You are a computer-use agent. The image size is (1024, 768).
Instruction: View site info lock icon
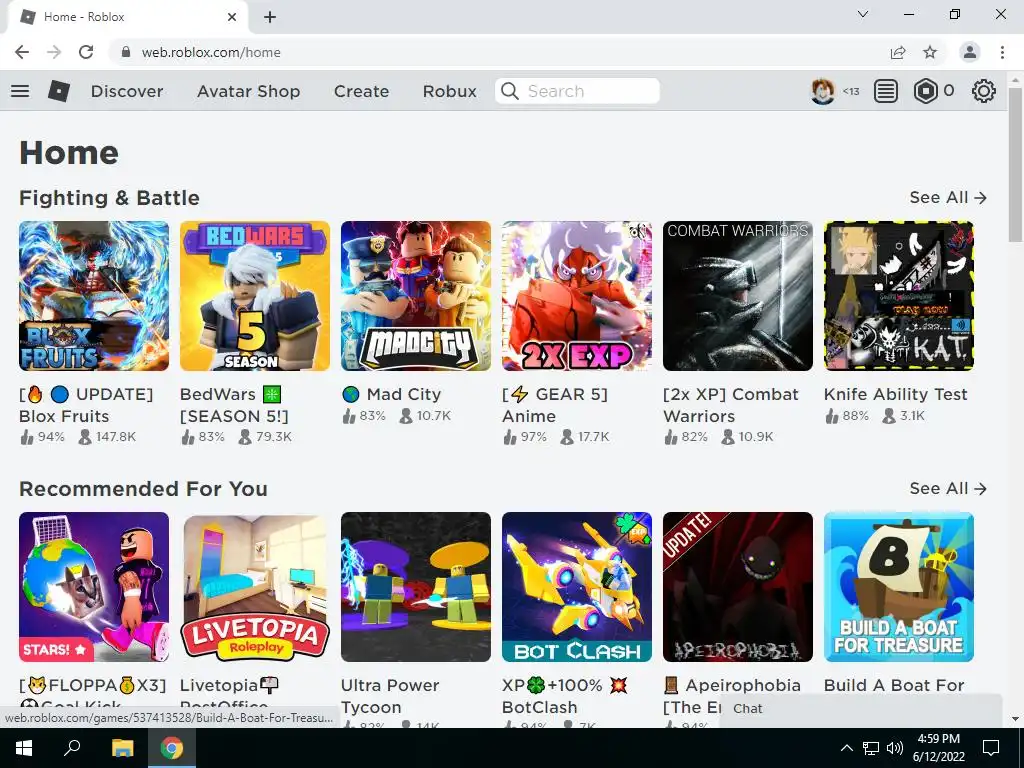pos(126,52)
